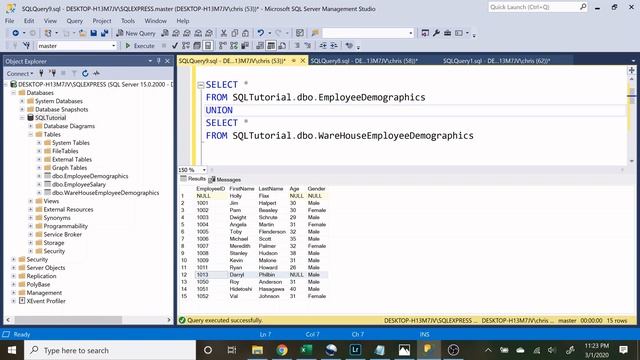The image size is (640, 360).
Task: Click the Increase Indent icon
Action: [x=334, y=46]
